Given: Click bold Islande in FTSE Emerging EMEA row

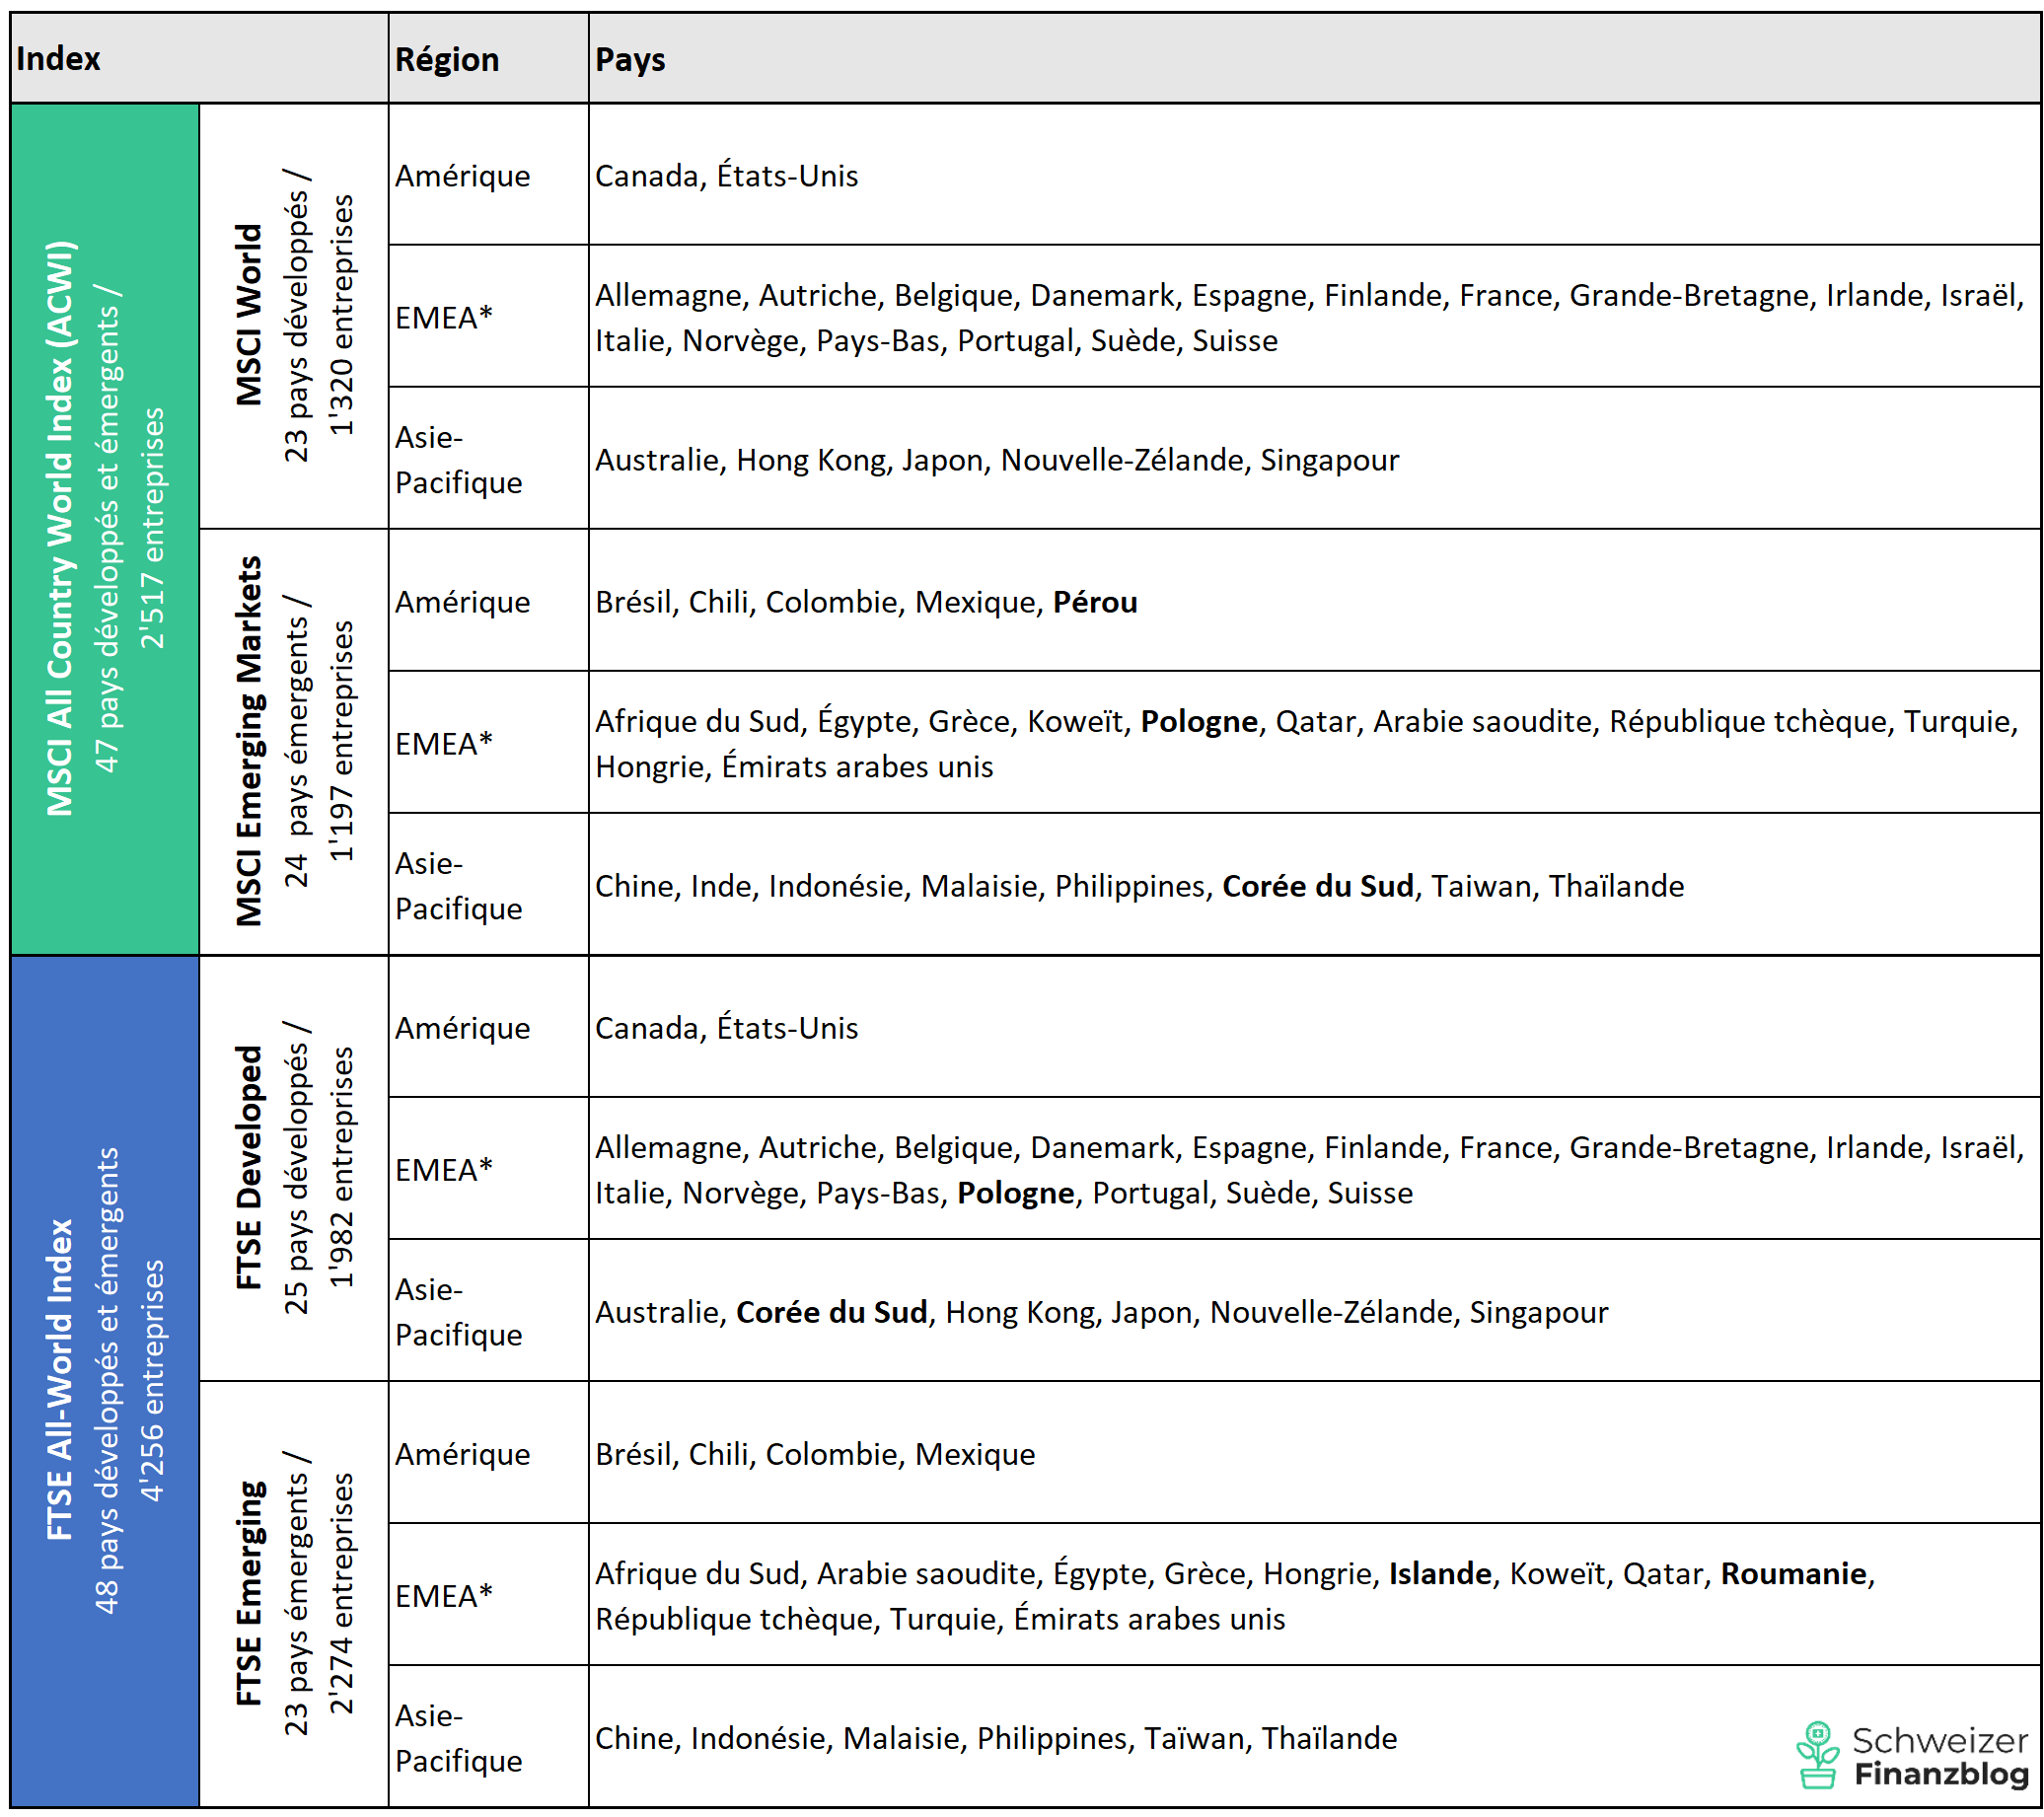Looking at the screenshot, I should [x=1439, y=1573].
